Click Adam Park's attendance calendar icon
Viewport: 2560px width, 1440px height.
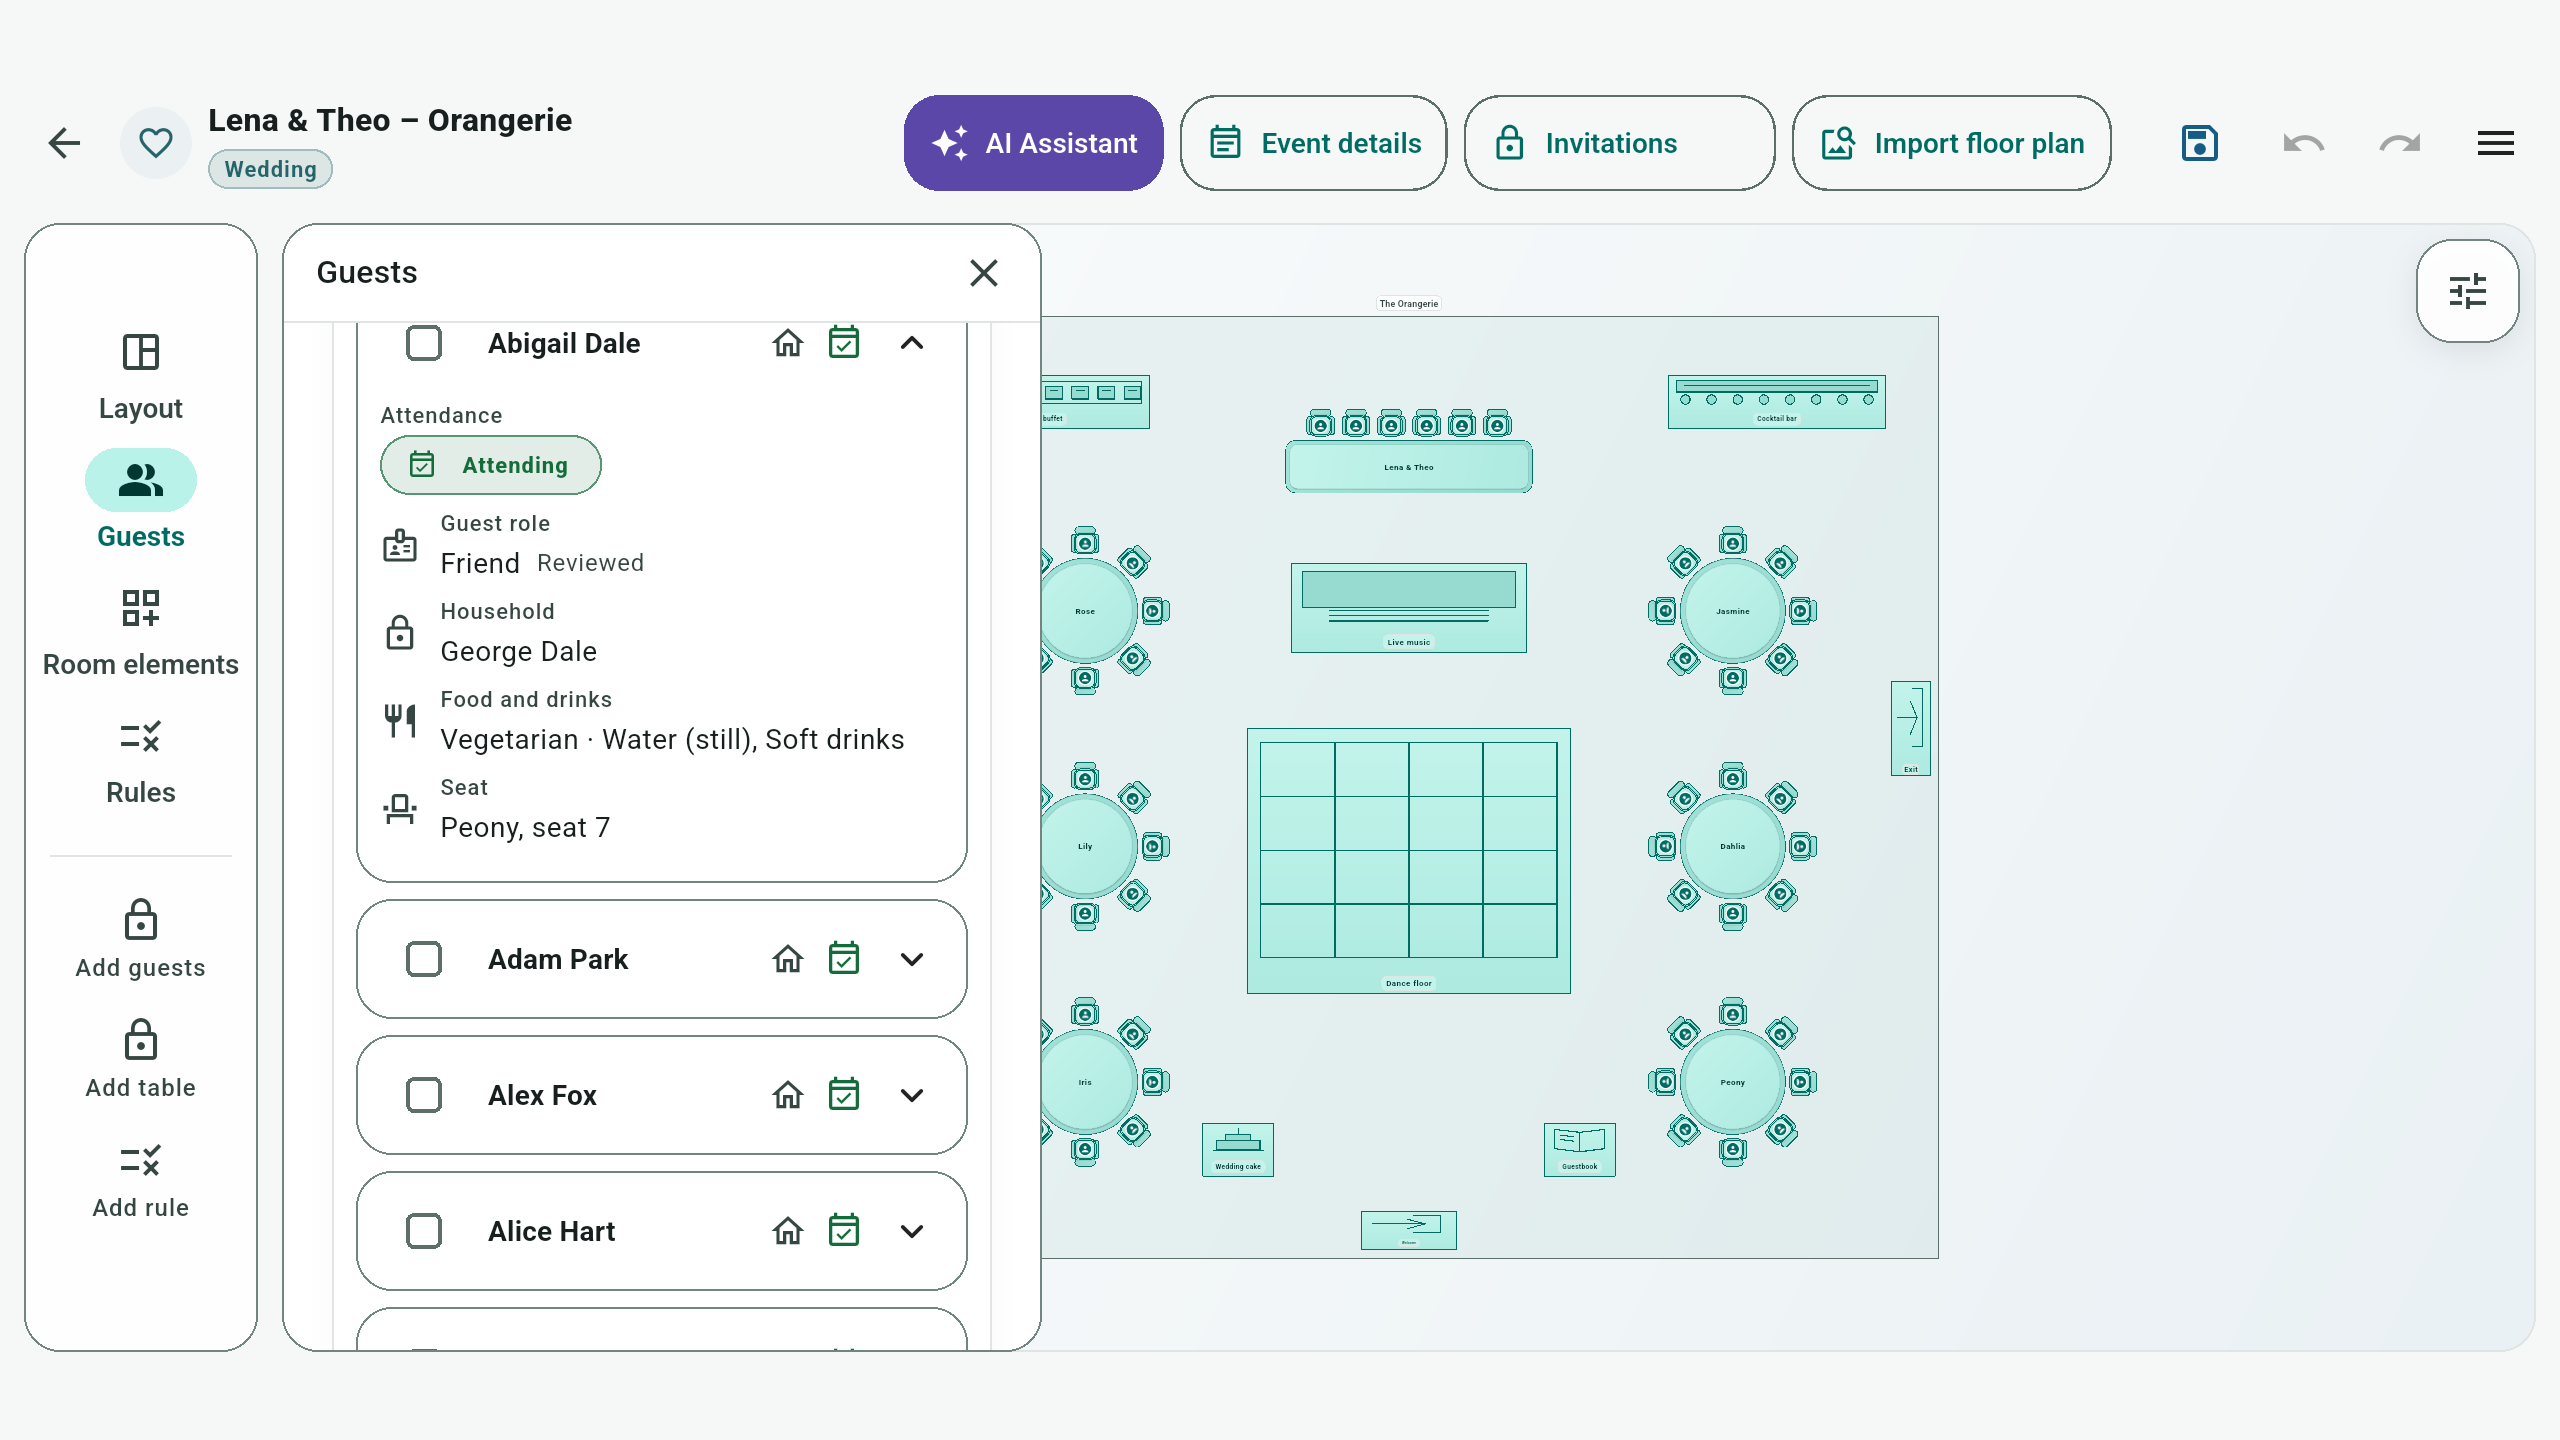[x=844, y=959]
